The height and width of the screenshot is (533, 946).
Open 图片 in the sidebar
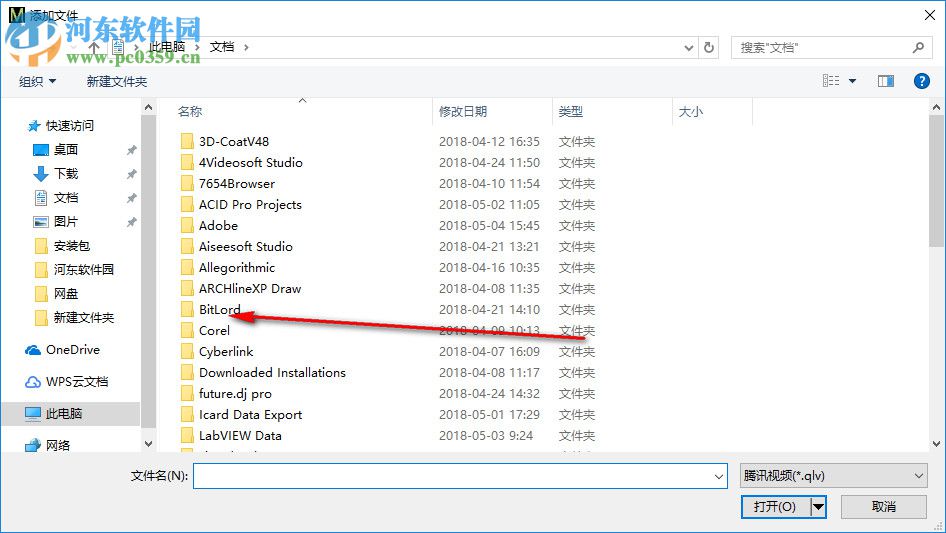point(66,222)
